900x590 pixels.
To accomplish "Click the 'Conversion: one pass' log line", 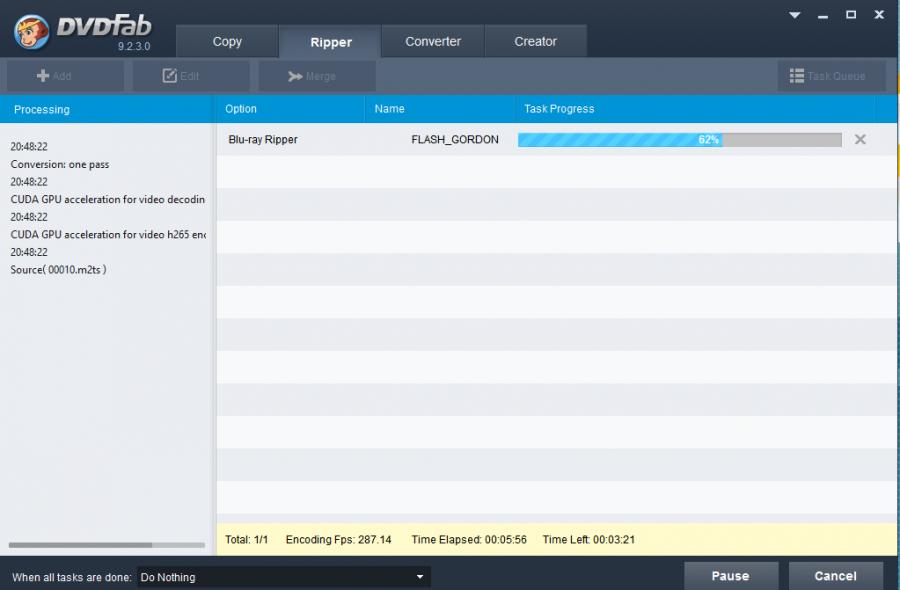I will point(60,164).
